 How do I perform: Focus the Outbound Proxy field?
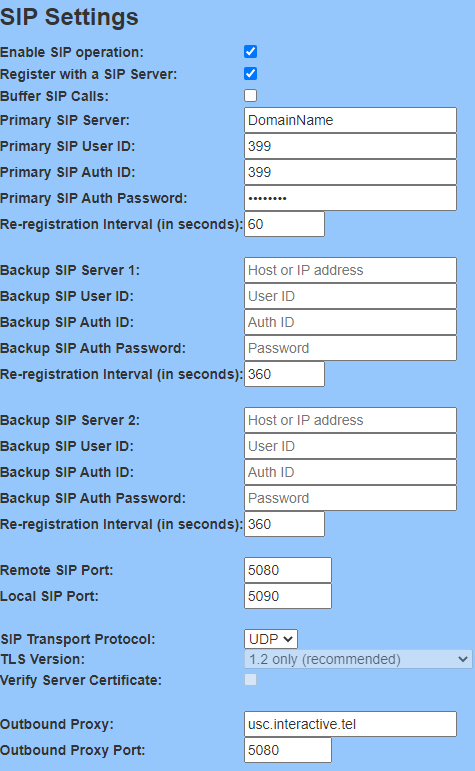click(x=350, y=724)
